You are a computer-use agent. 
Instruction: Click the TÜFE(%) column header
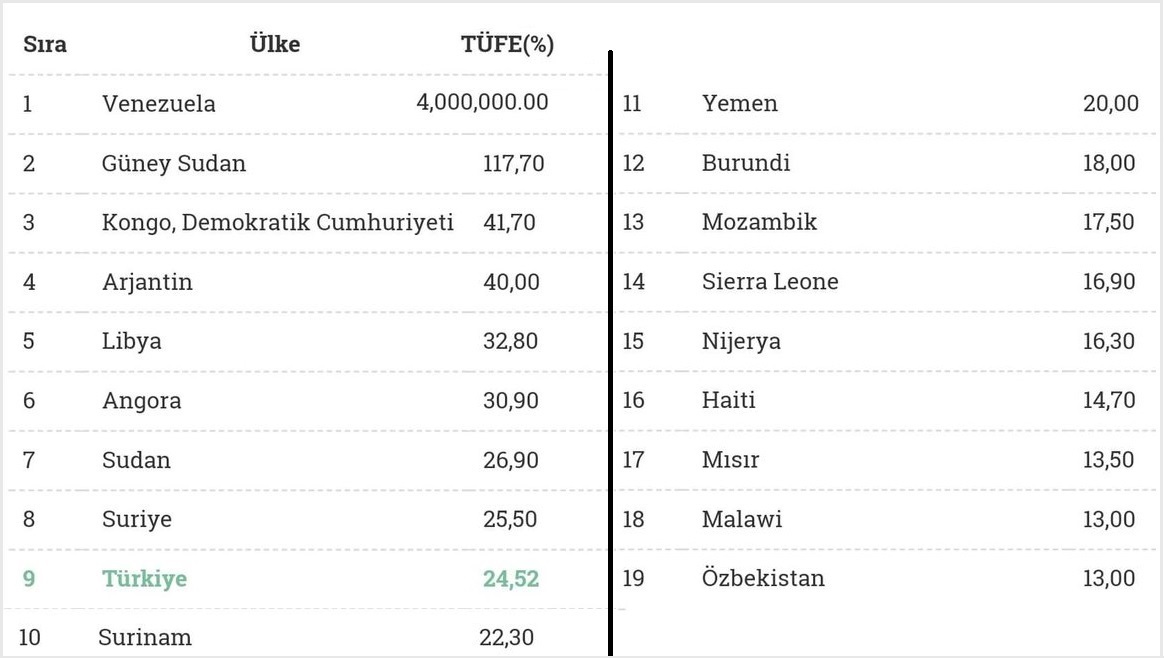click(x=507, y=44)
